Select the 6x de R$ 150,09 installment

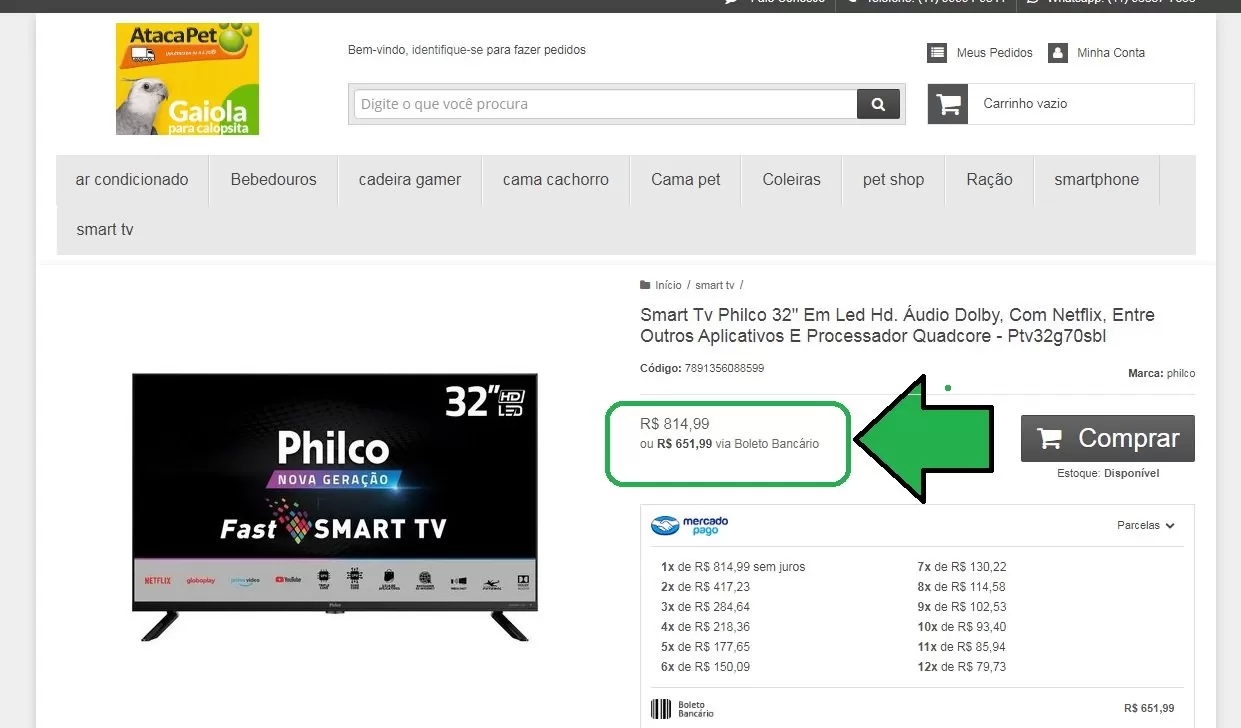705,667
